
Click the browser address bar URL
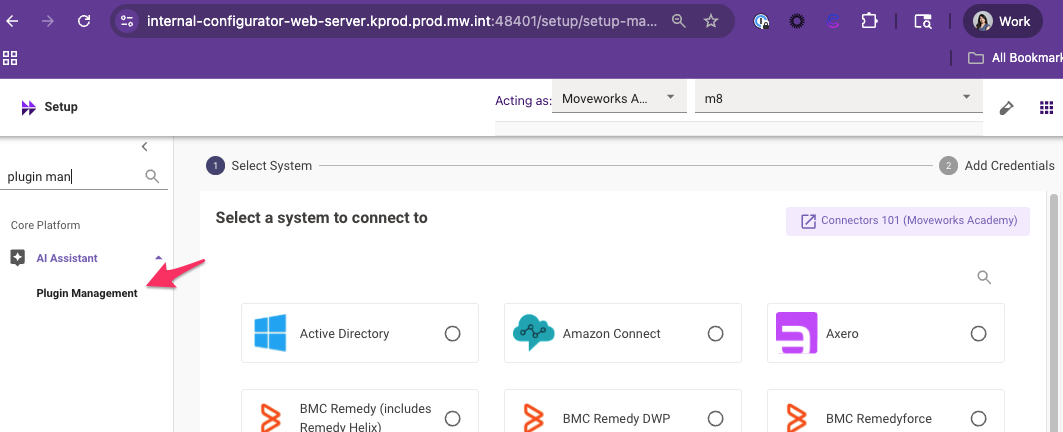tap(402, 21)
